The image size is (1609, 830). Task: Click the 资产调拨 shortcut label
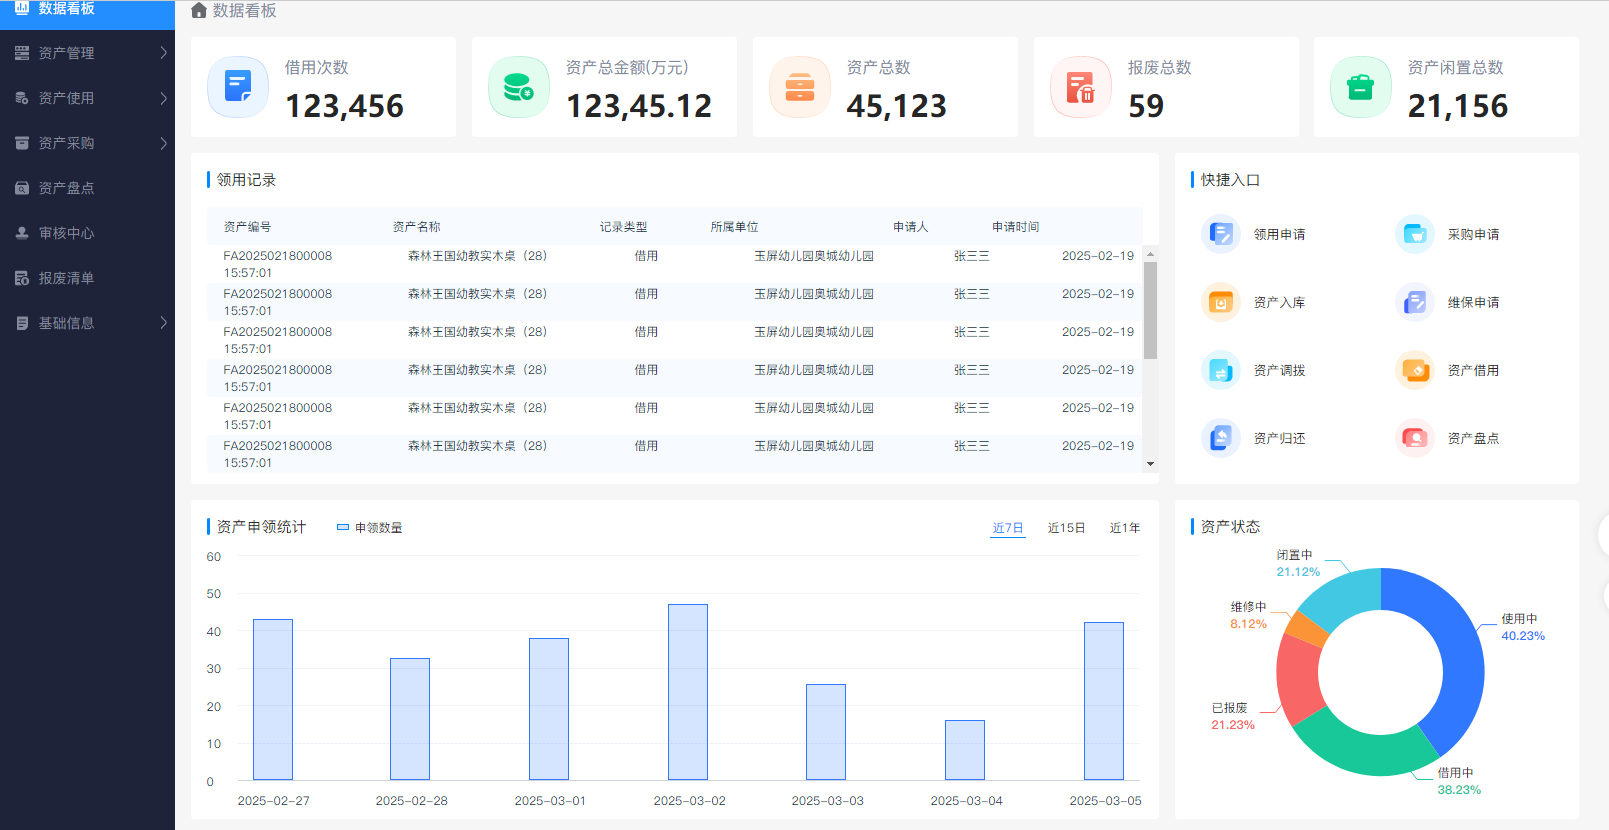click(x=1279, y=370)
